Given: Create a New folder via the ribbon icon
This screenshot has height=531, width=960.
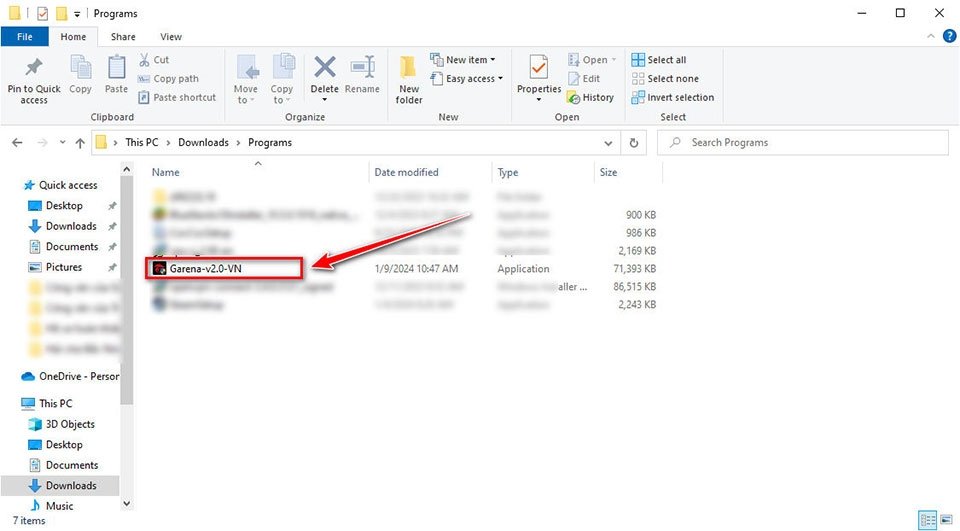Looking at the screenshot, I should (x=408, y=67).
